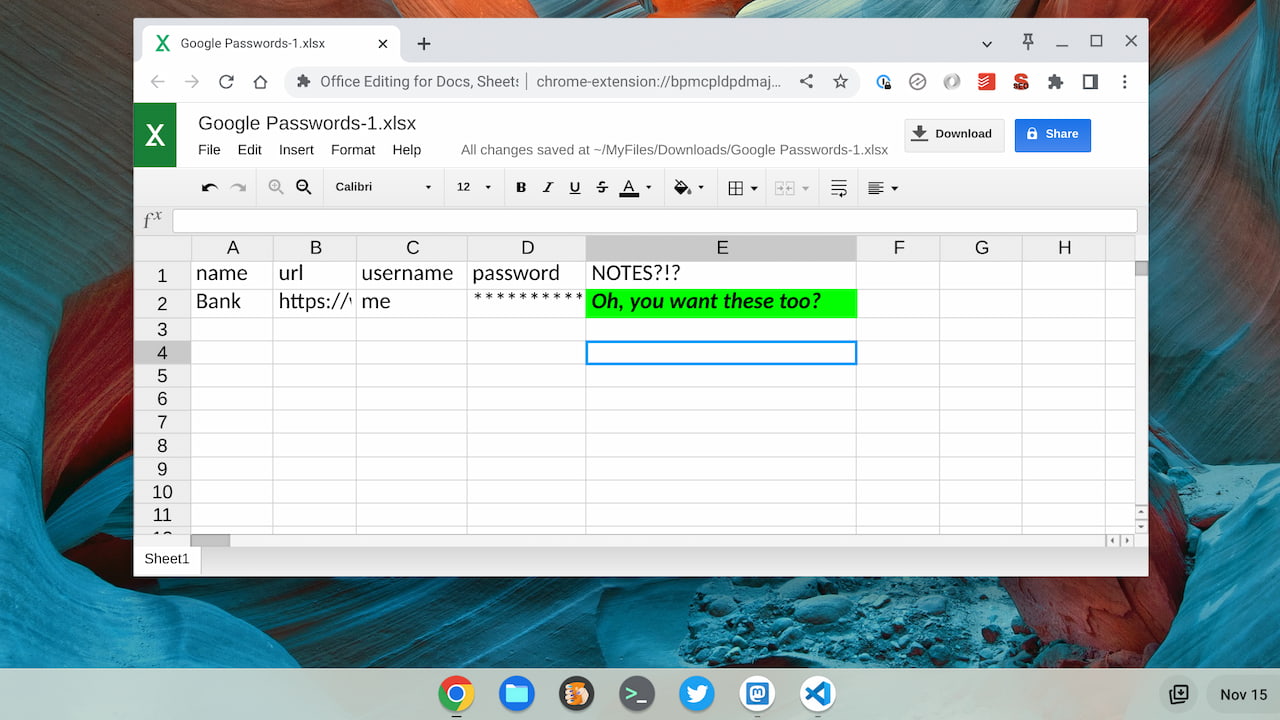Click the horizontal align icon
Image resolution: width=1280 pixels, height=720 pixels.
[876, 188]
